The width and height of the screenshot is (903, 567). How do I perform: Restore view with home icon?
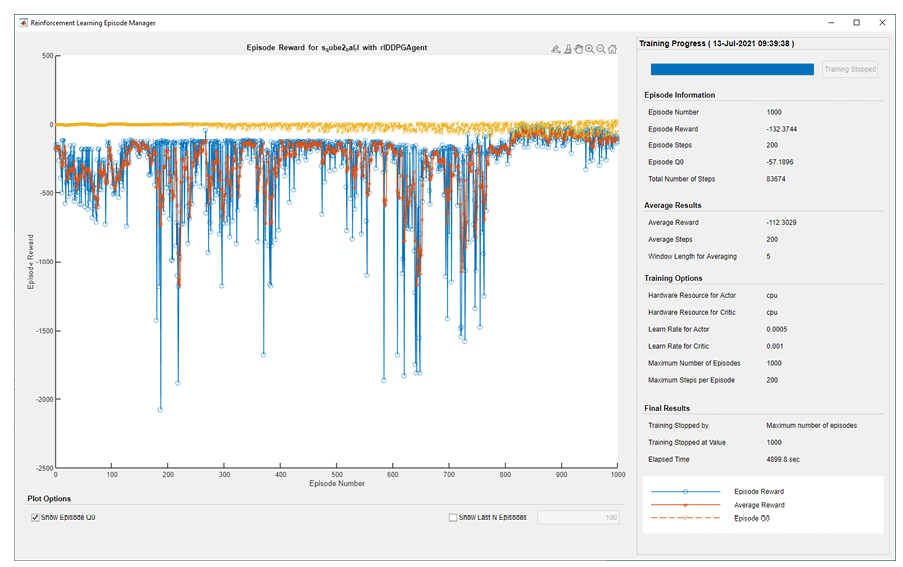612,48
